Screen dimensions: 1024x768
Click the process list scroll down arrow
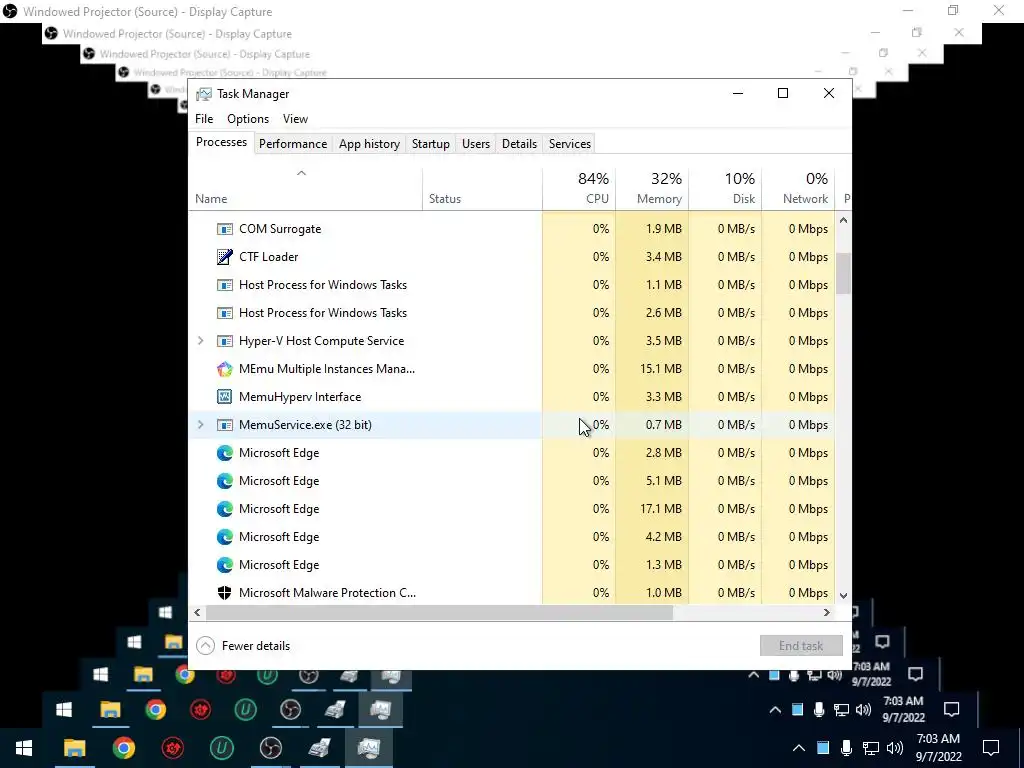click(843, 596)
